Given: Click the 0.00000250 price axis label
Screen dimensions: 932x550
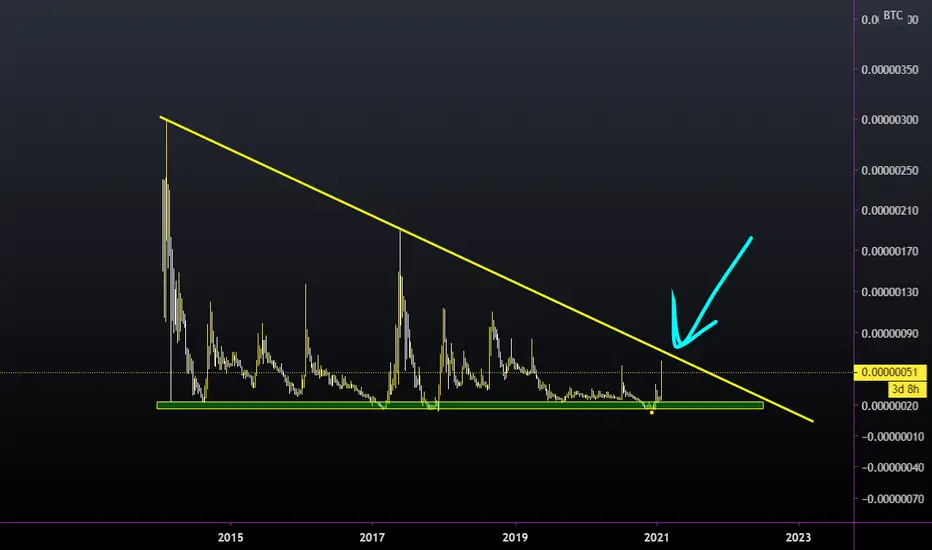Looking at the screenshot, I should click(890, 171).
